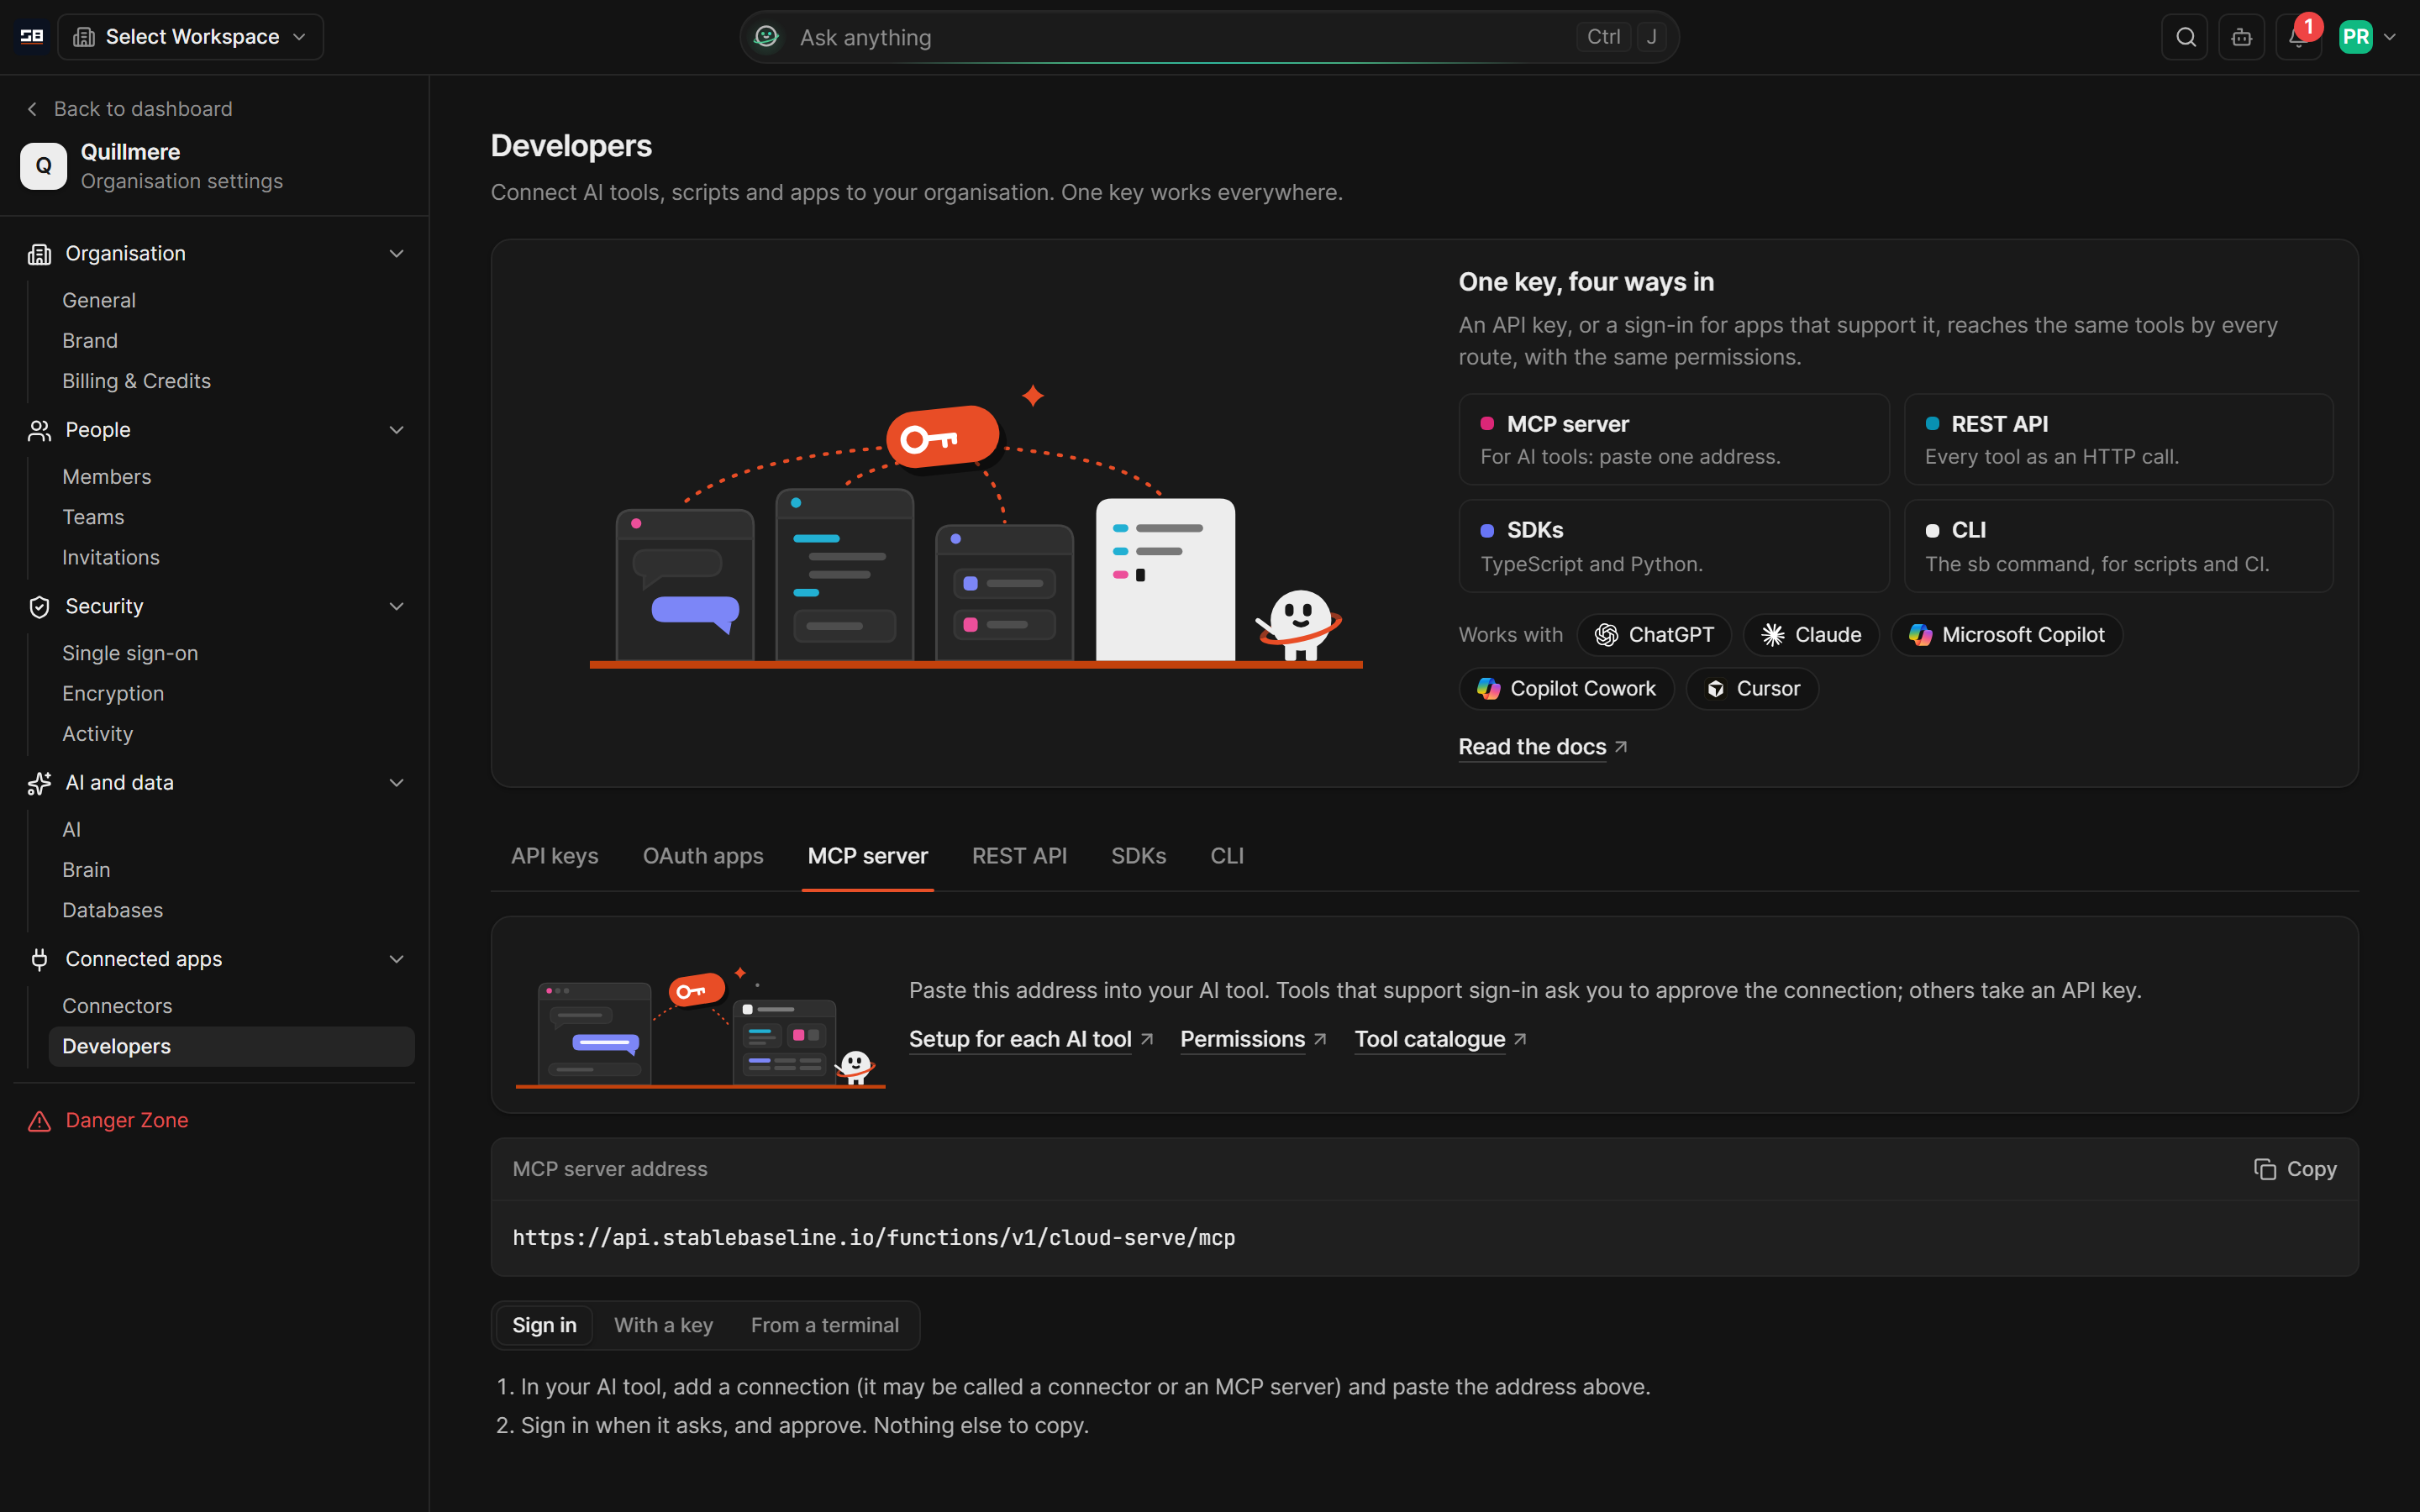The image size is (2420, 1512).
Task: Switch to the API keys tab
Action: (555, 856)
